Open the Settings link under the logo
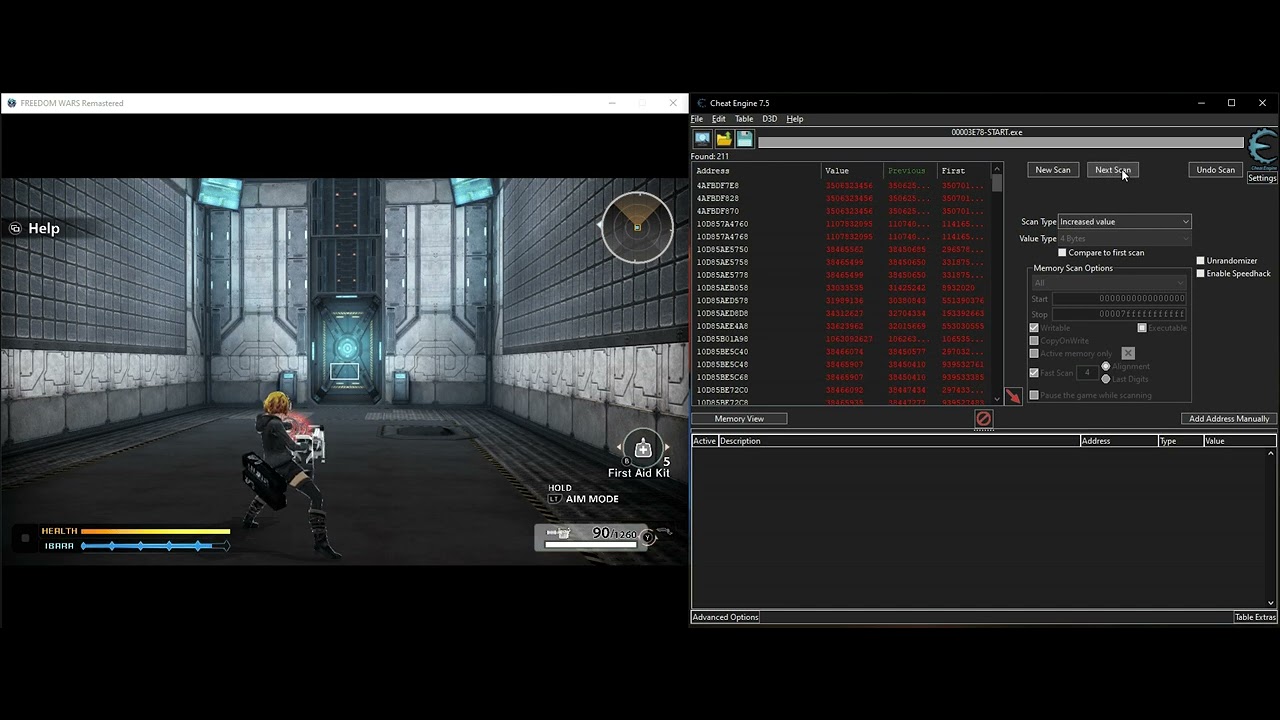1280x720 pixels. pyautogui.click(x=1262, y=178)
